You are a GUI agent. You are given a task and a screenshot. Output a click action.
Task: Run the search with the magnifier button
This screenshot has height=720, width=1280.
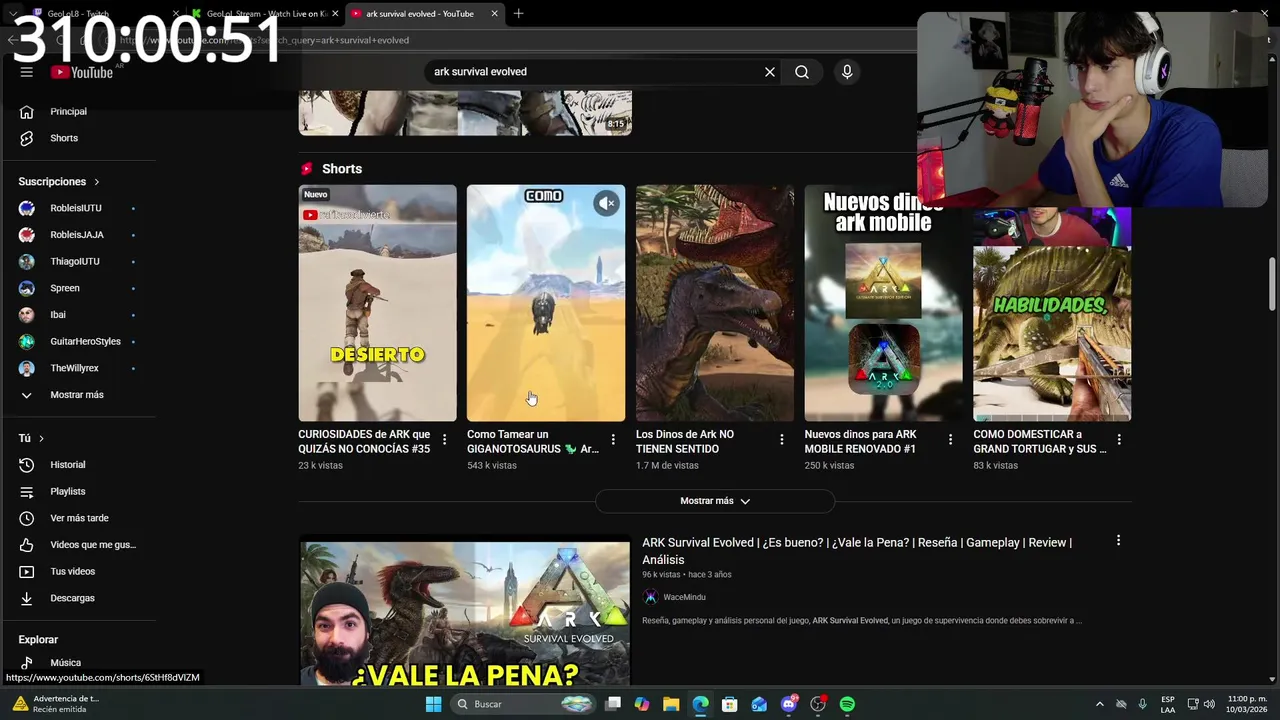tap(802, 72)
